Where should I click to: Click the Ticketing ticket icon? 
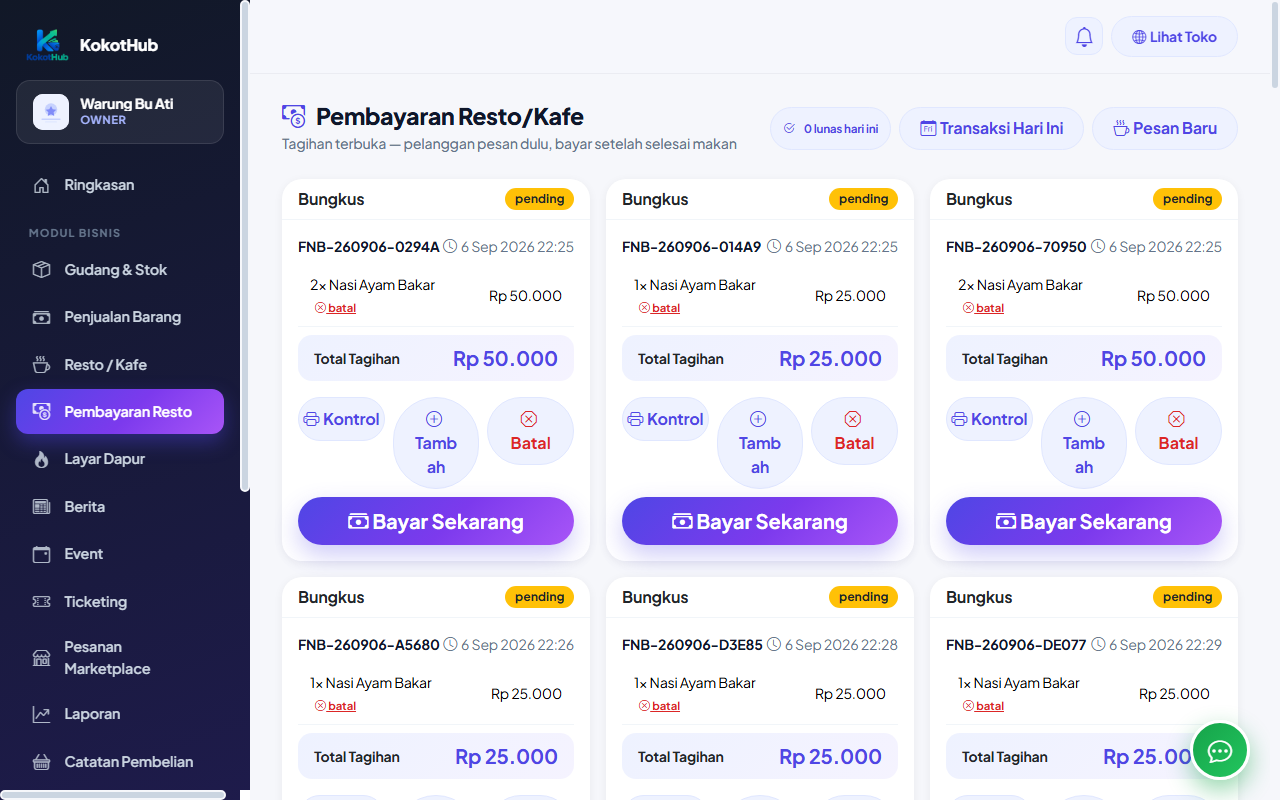[41, 602]
